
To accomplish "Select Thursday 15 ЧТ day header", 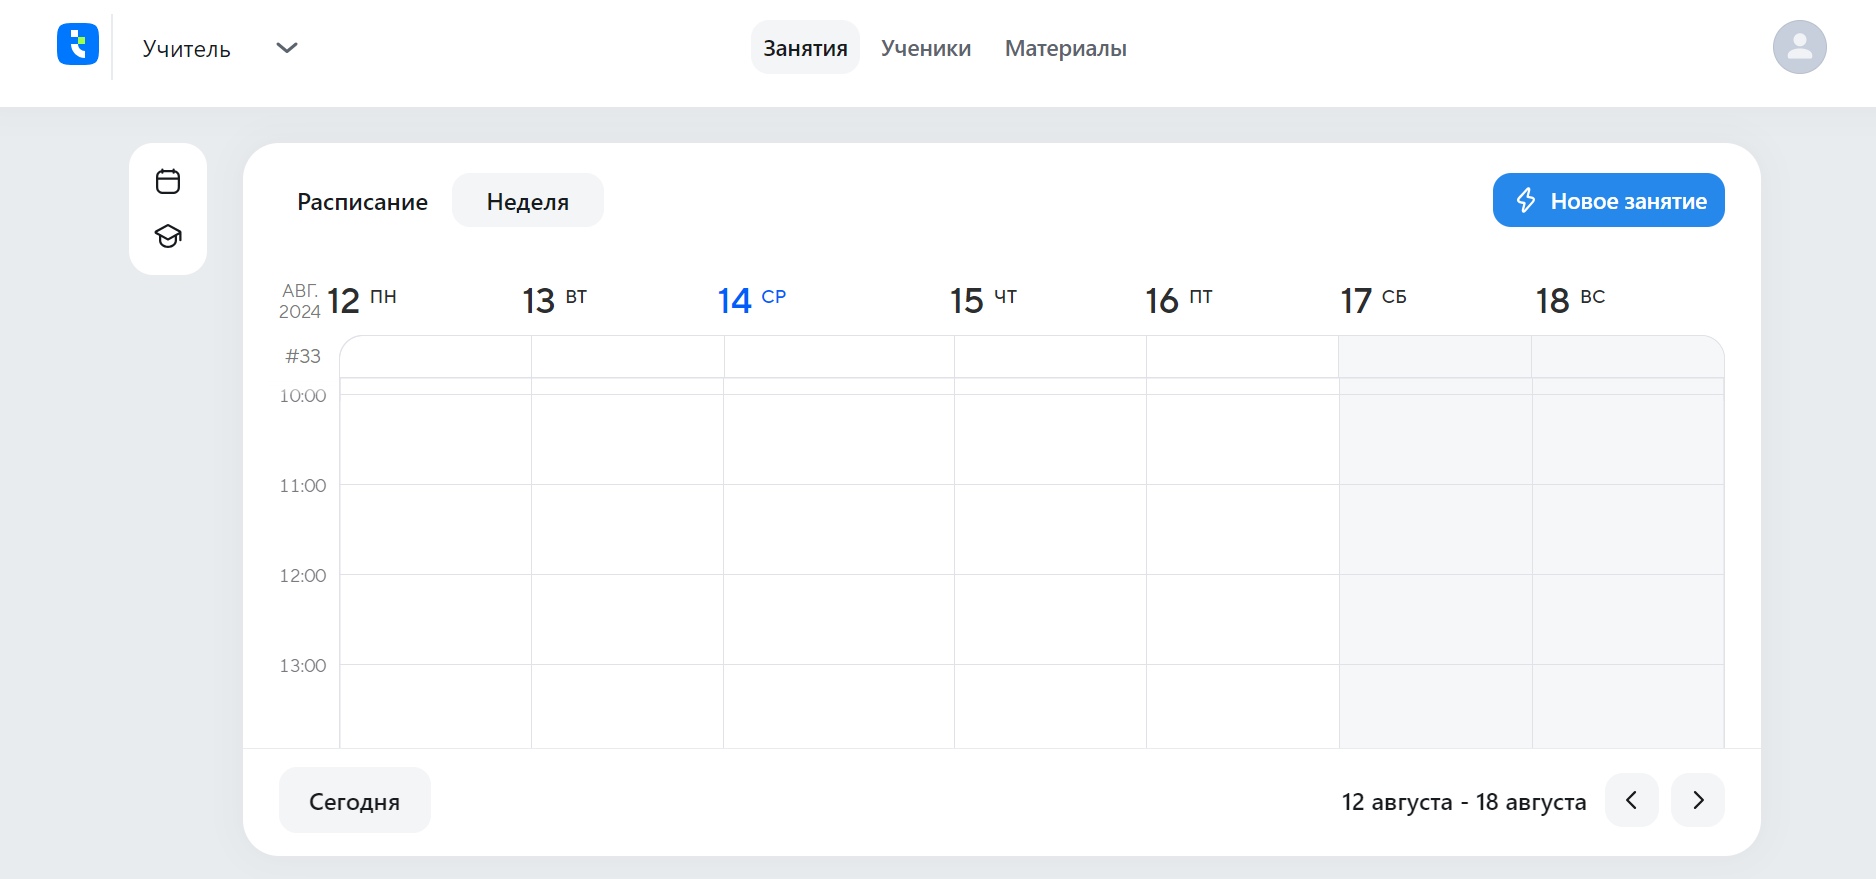I will 983,300.
